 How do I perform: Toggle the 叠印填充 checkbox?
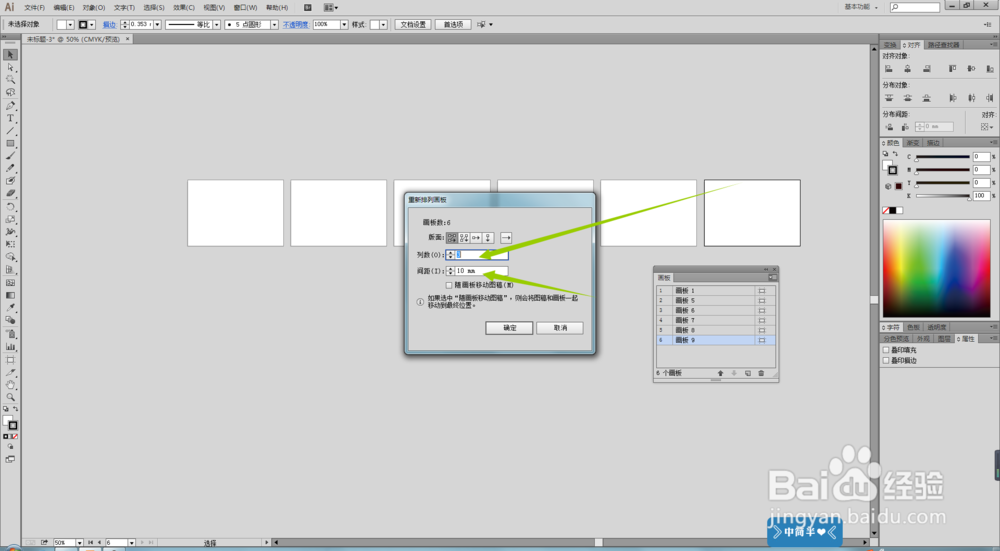[x=886, y=350]
